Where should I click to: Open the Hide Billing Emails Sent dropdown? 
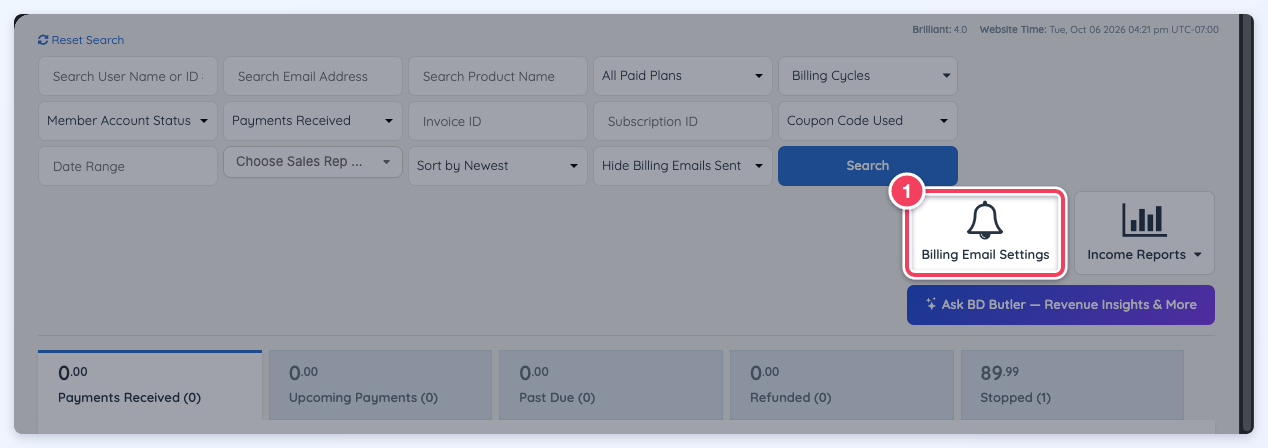click(x=683, y=166)
